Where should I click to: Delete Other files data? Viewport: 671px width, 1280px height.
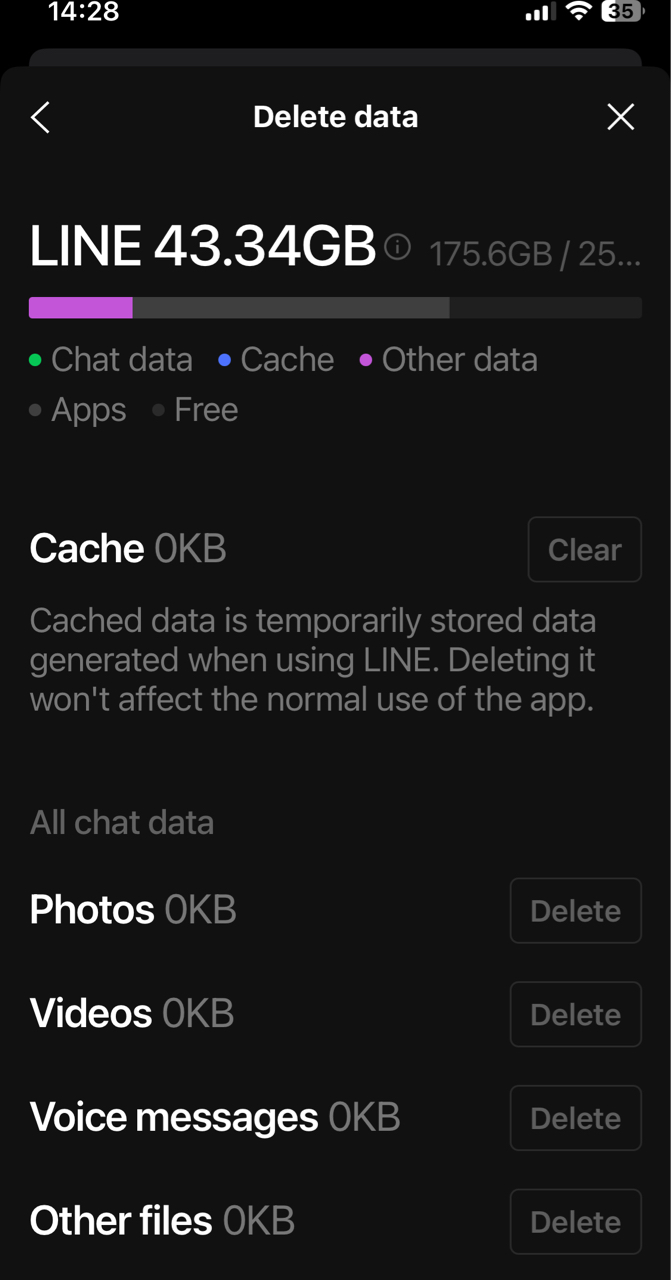point(575,1221)
